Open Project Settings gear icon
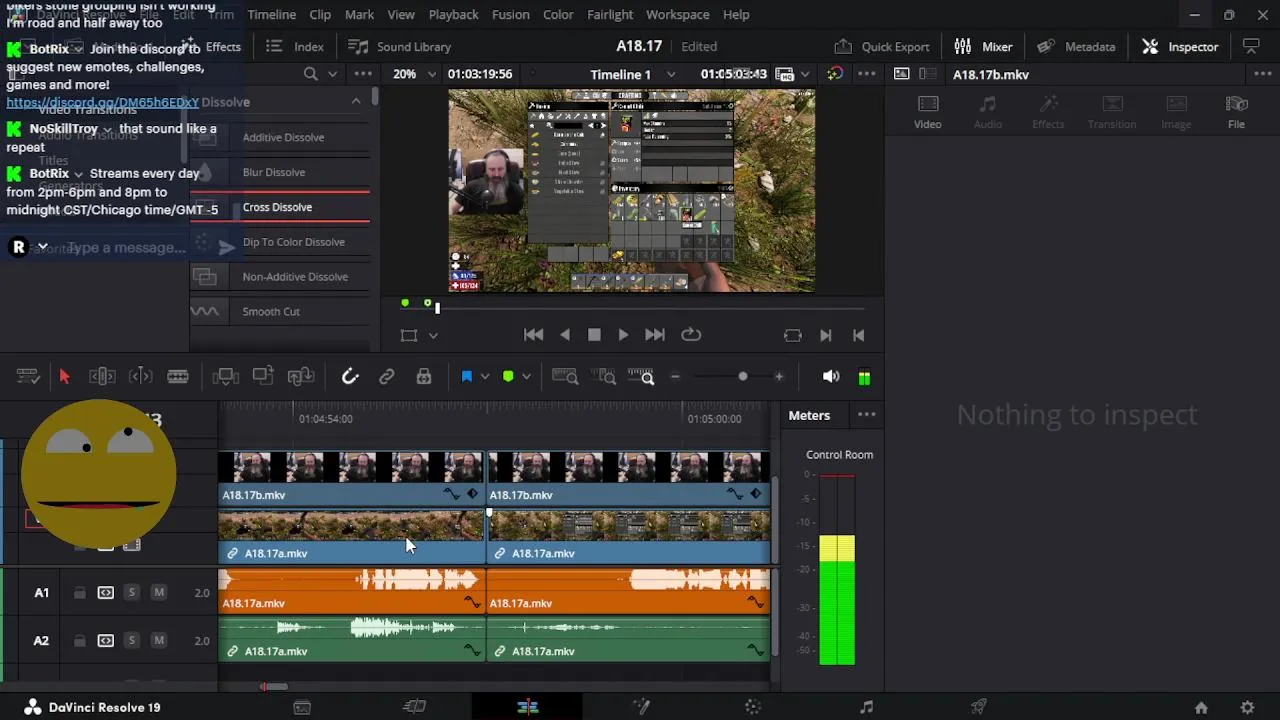Image resolution: width=1280 pixels, height=720 pixels. point(1247,707)
